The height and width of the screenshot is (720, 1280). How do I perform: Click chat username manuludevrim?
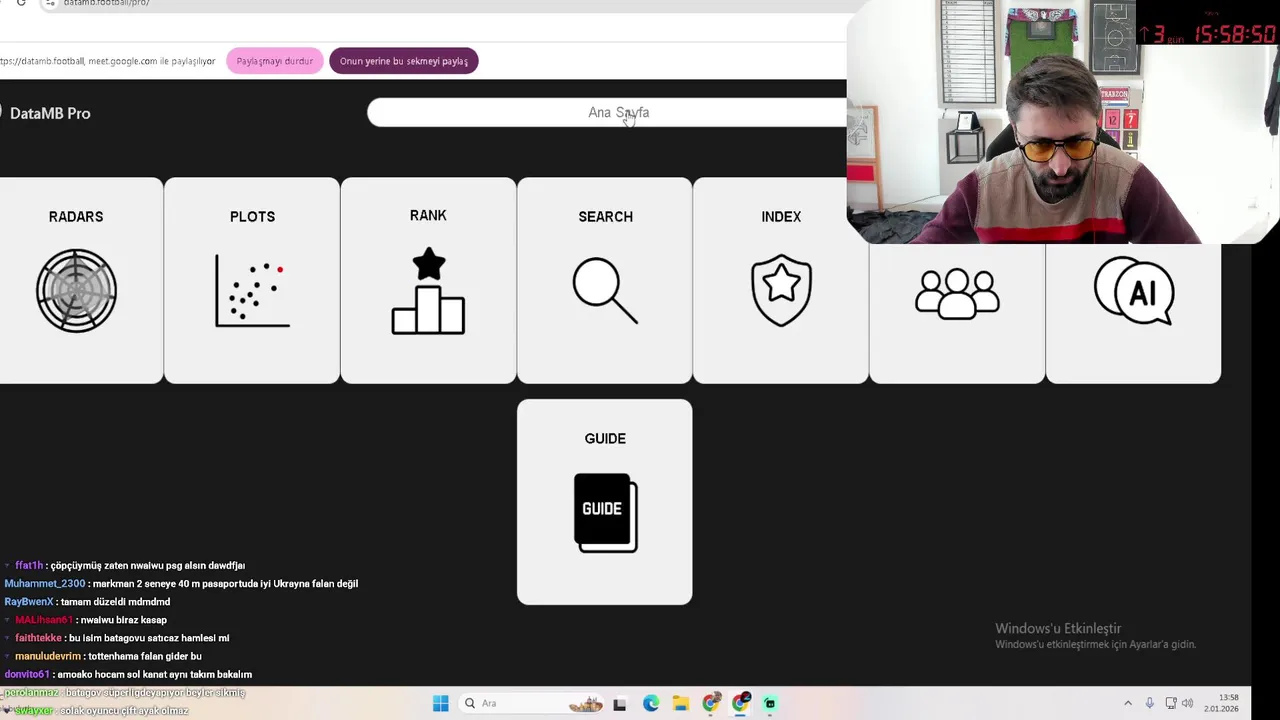pos(48,656)
